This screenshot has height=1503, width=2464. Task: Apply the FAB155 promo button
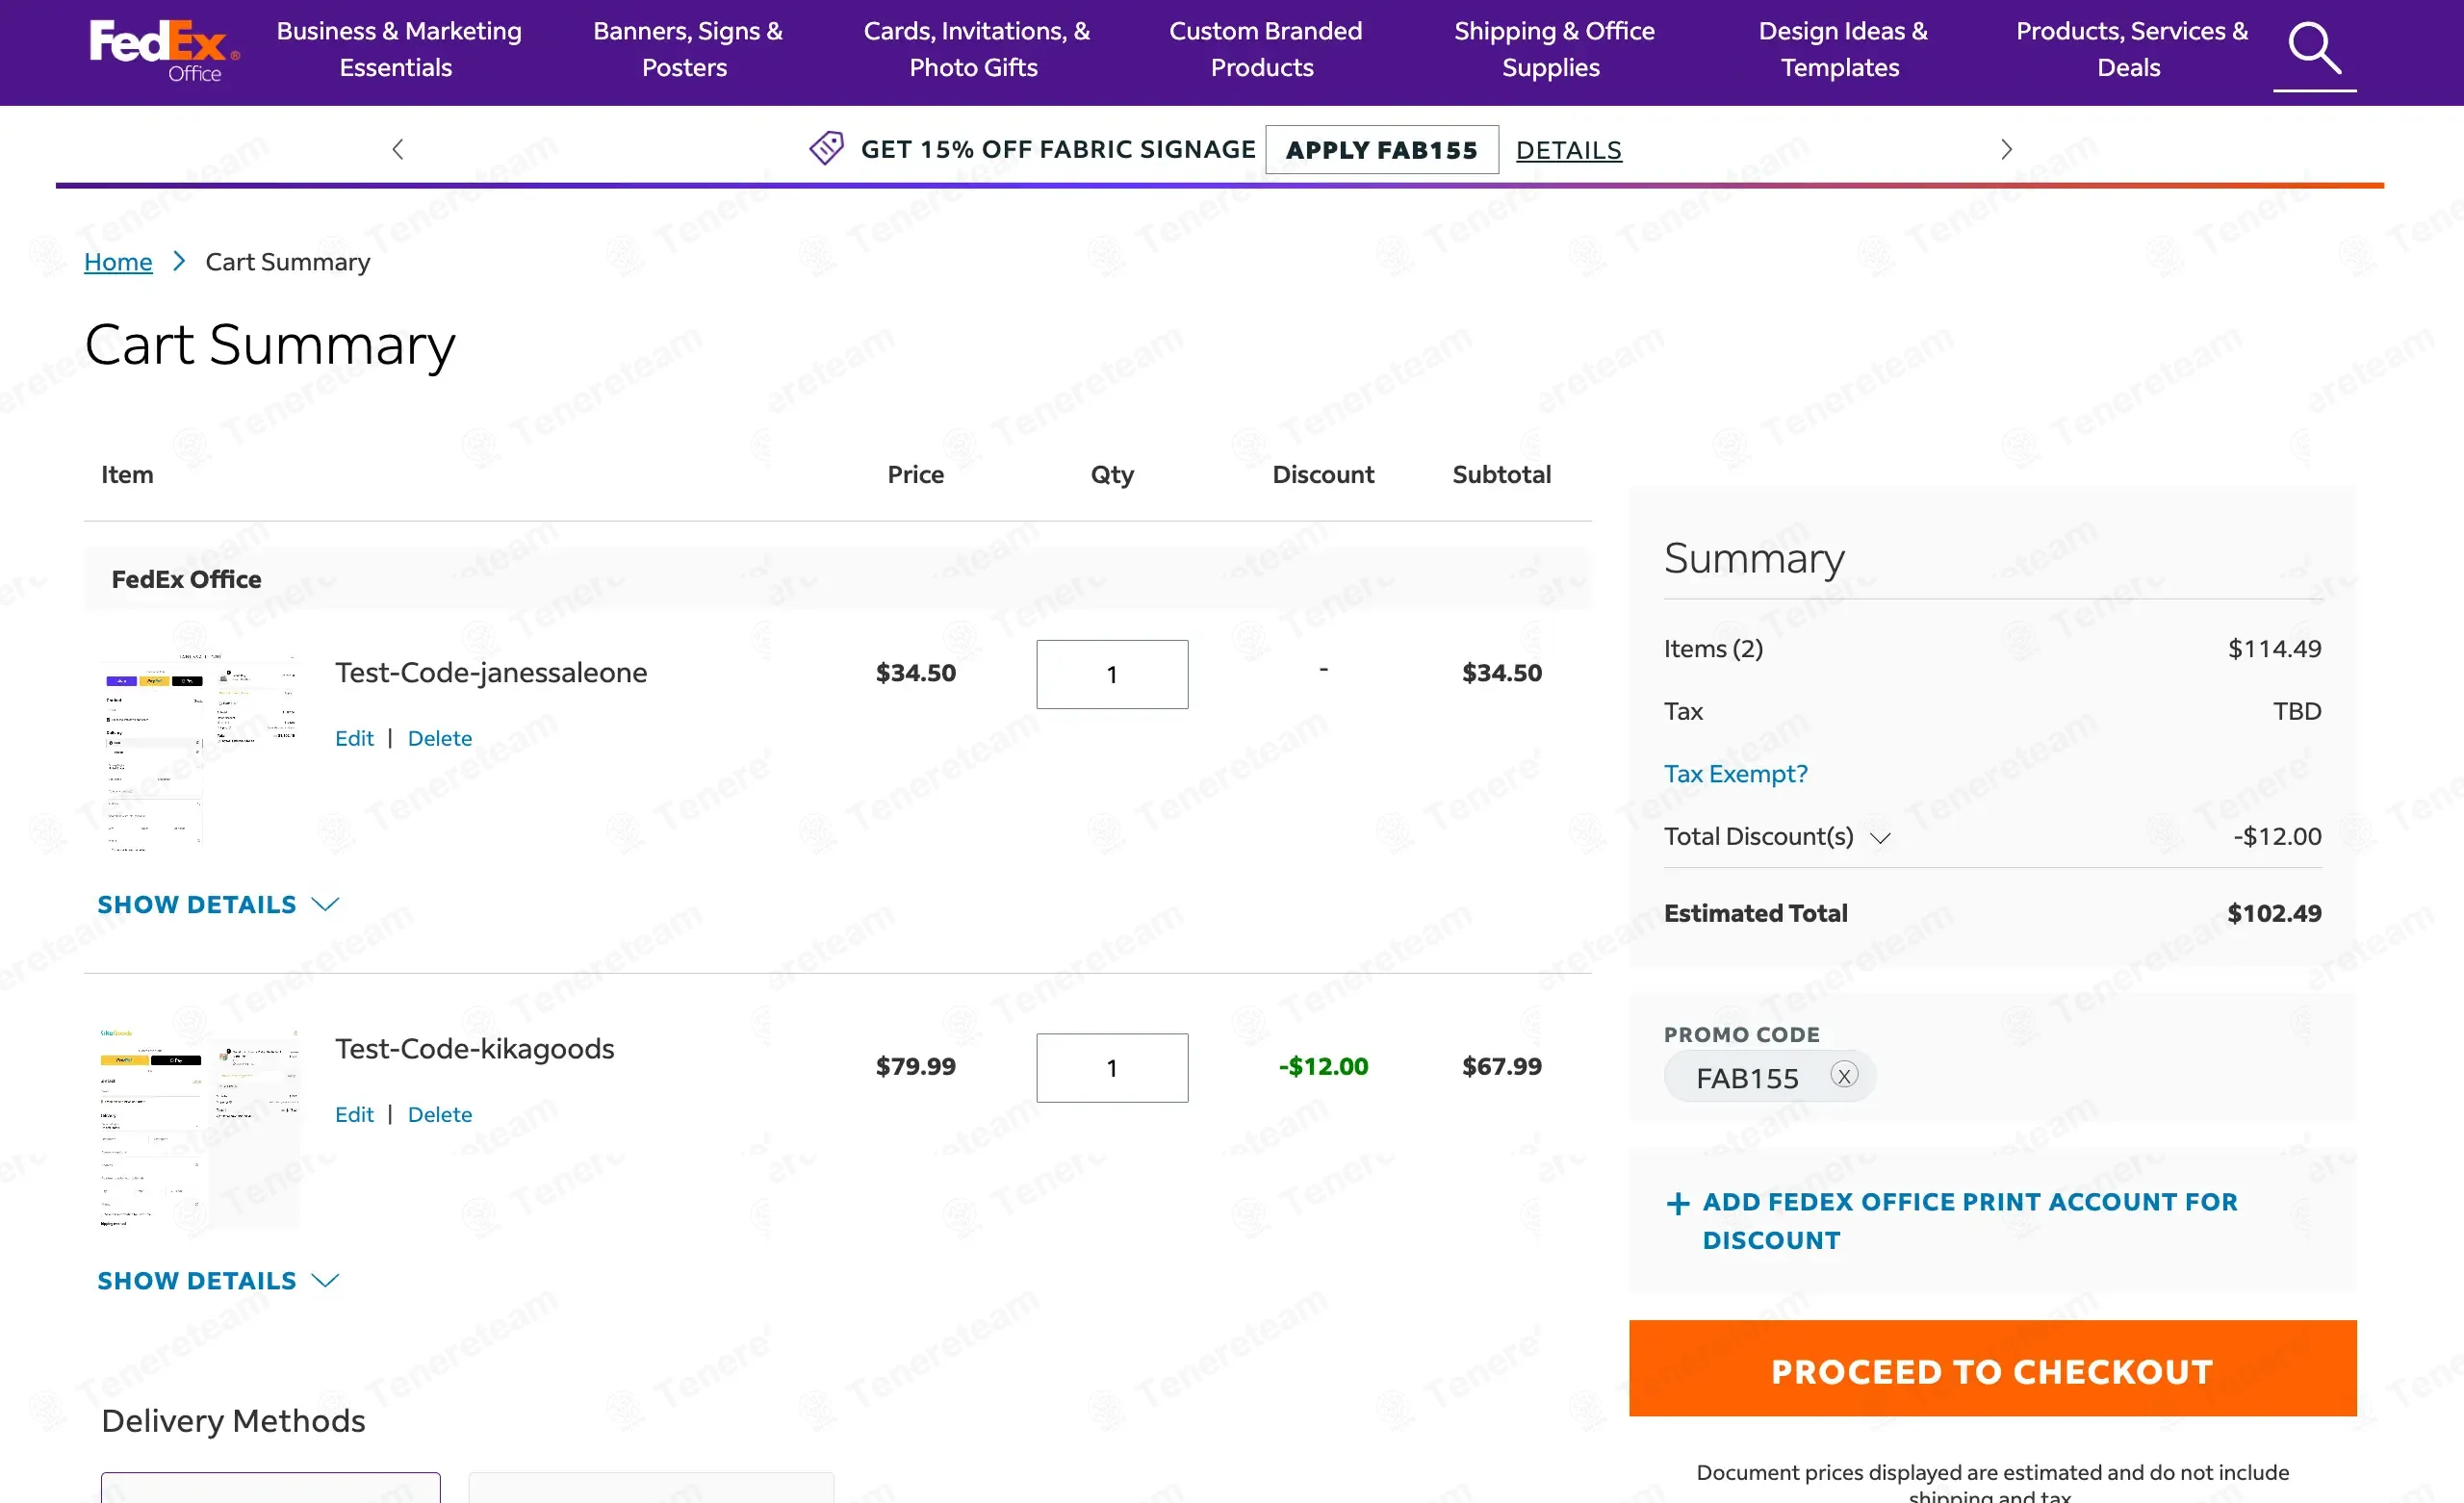[1381, 149]
